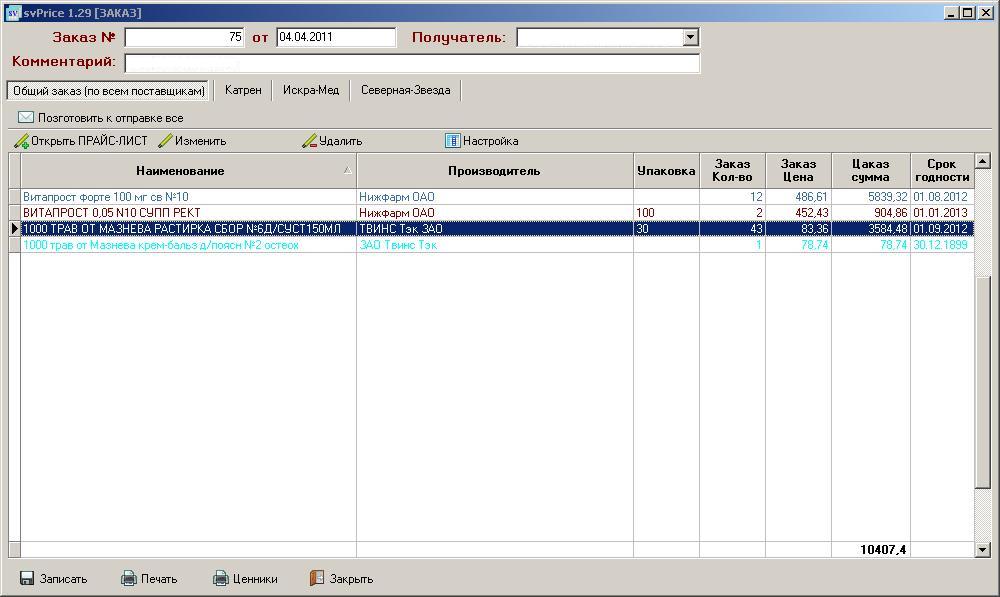Click the Удалить delete icon

point(309,141)
